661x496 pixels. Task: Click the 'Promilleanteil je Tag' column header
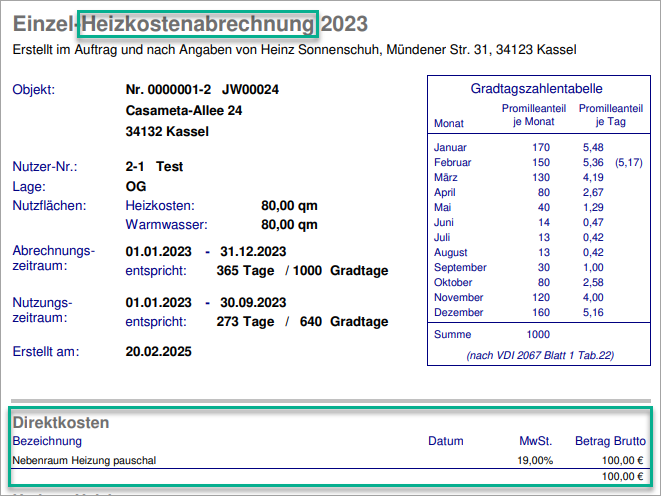611,115
